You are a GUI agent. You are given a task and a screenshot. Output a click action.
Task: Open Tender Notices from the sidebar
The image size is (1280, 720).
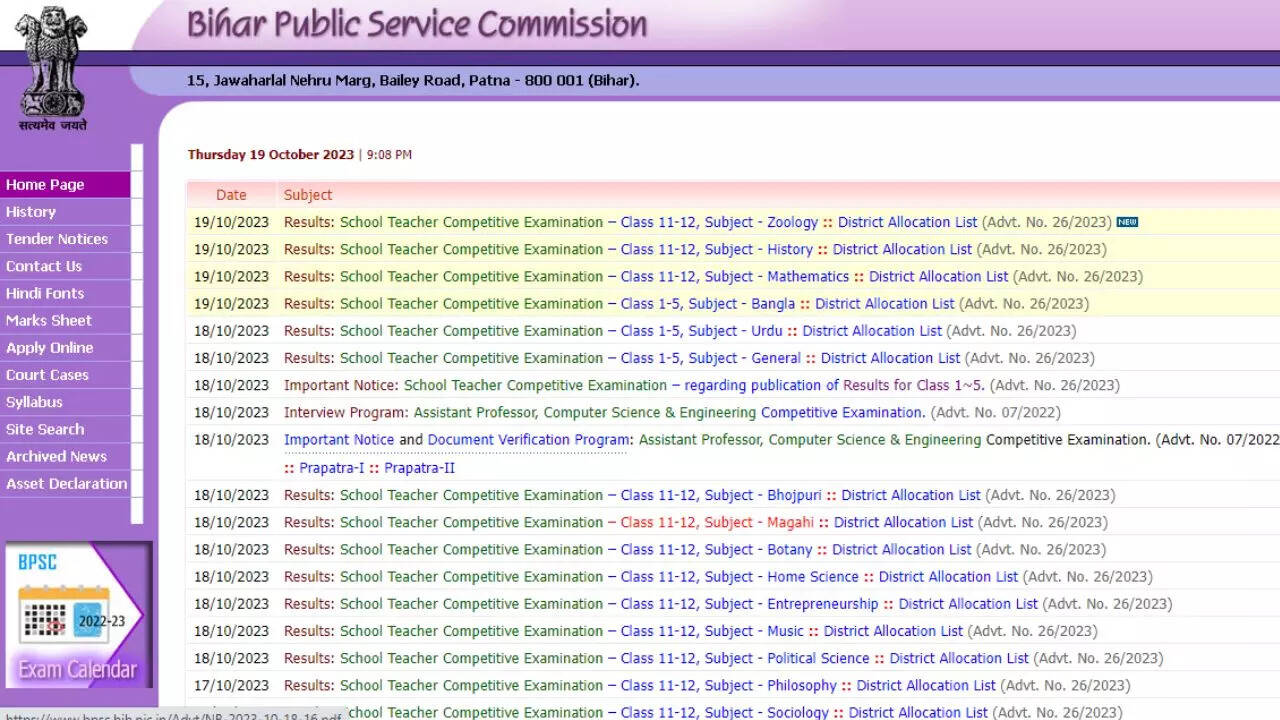57,239
